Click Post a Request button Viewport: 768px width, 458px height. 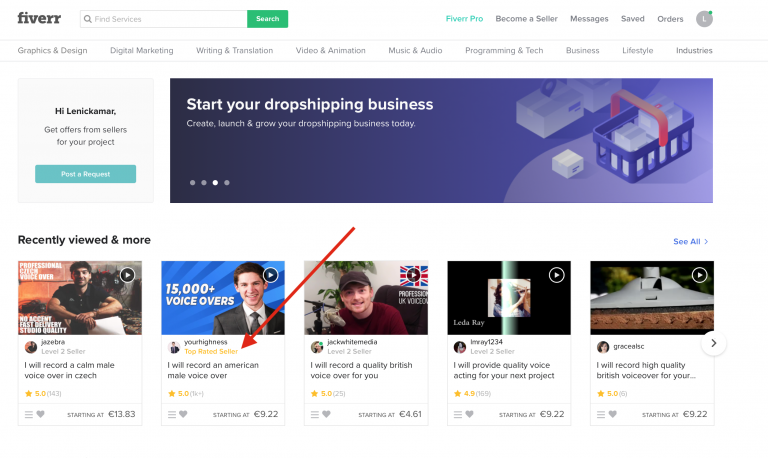coord(86,174)
